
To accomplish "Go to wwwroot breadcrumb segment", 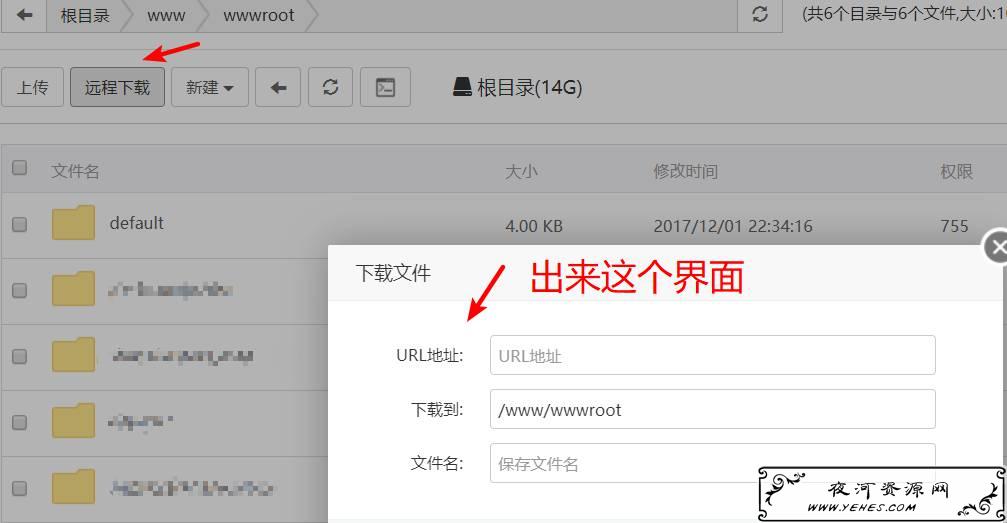I will (x=259, y=15).
